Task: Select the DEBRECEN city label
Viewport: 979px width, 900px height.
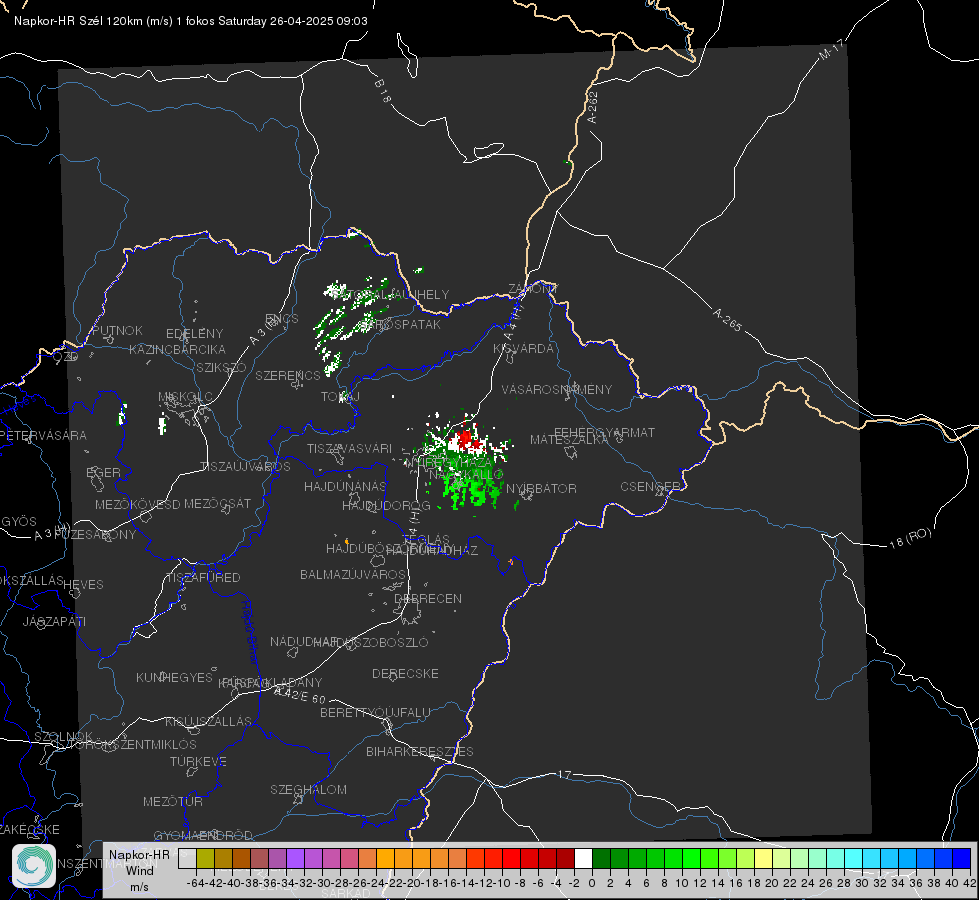Action: 428,598
